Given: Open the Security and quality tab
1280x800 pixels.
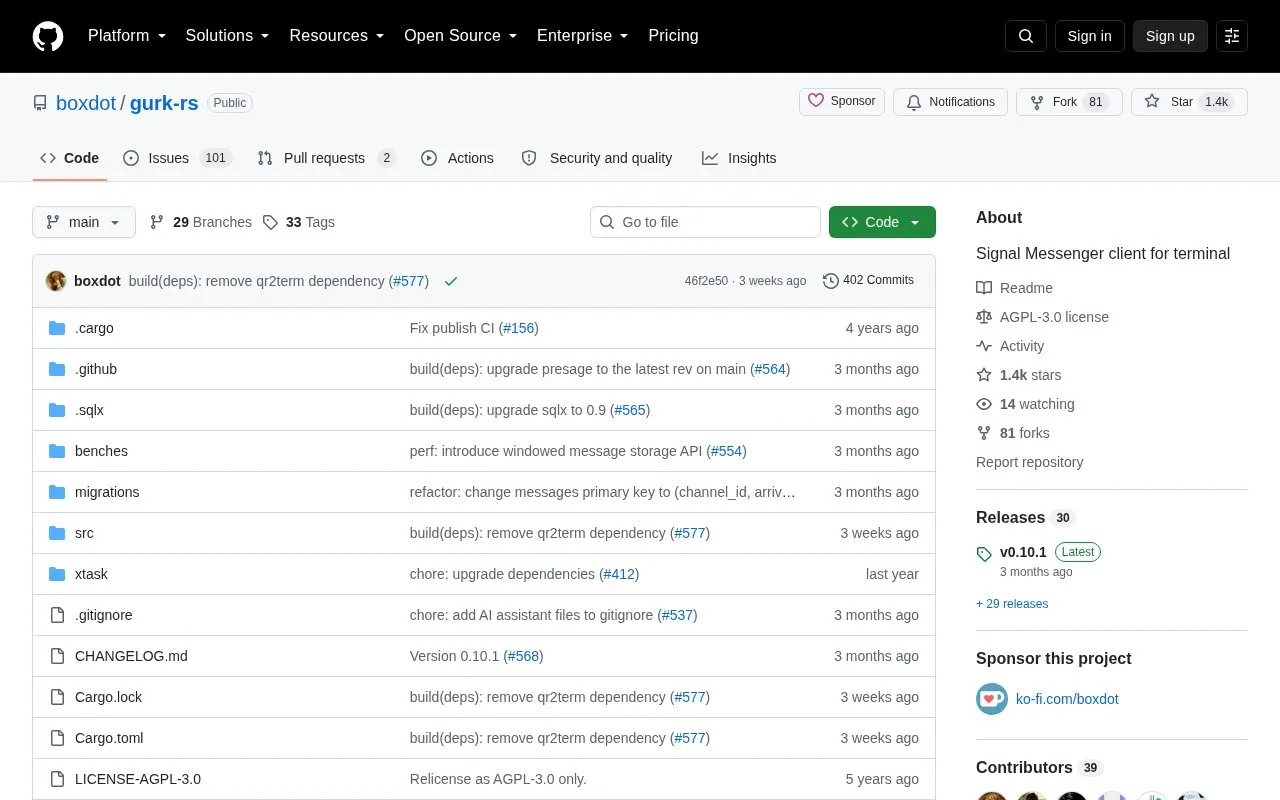Looking at the screenshot, I should click(x=597, y=158).
